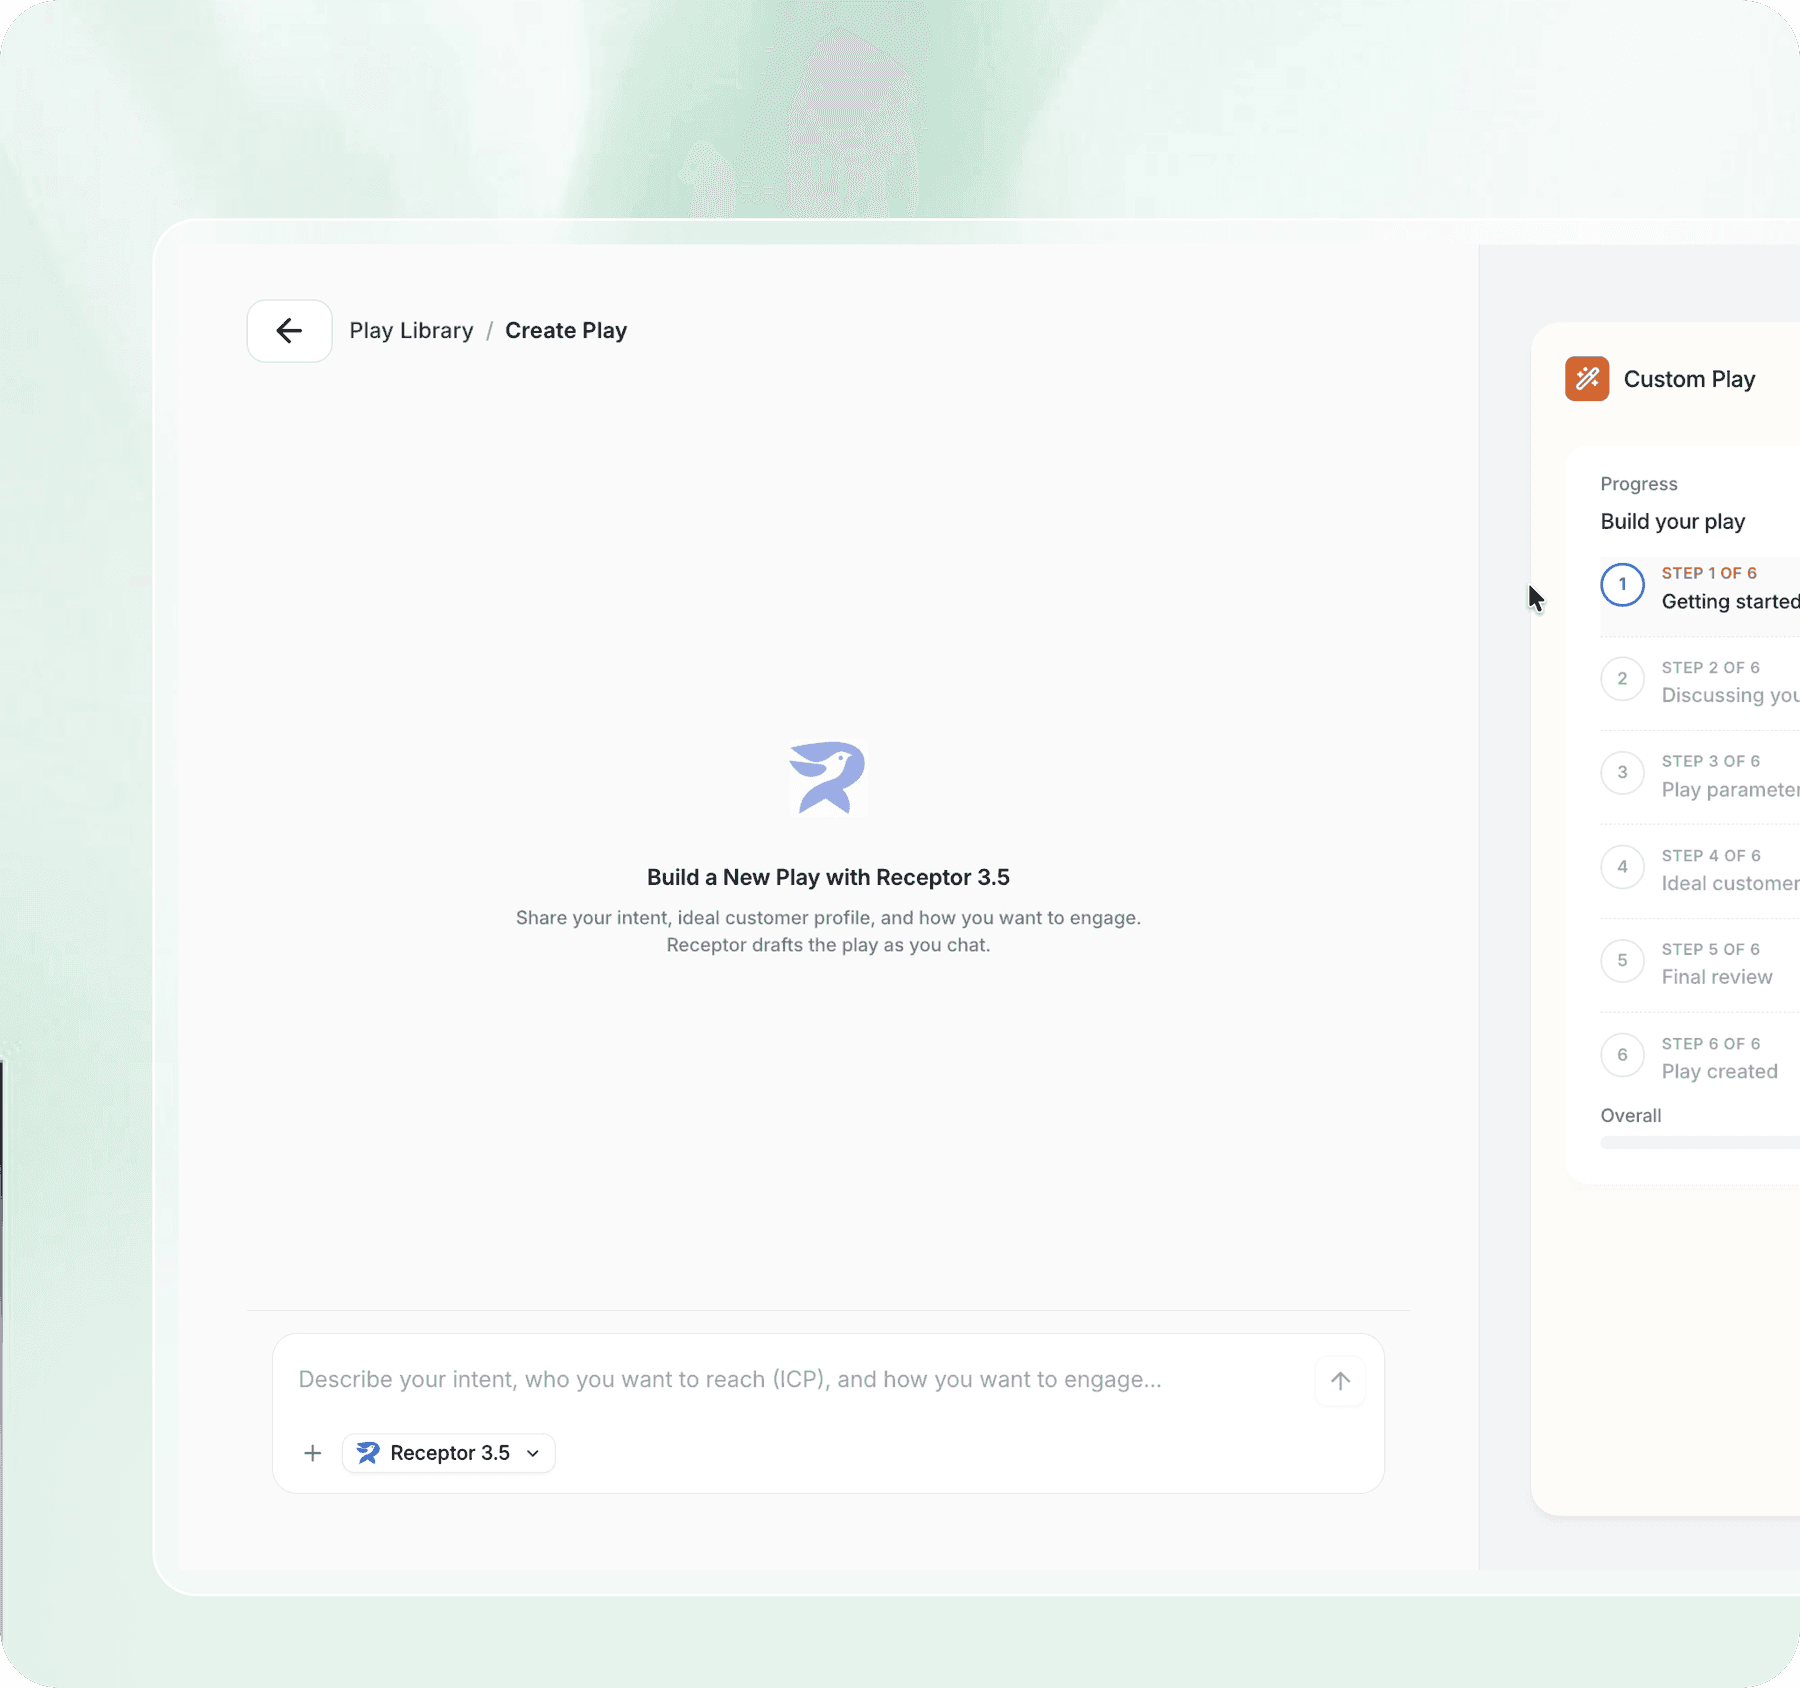Click the plus attachment icon
Viewport: 1800px width, 1688px height.
313,1453
